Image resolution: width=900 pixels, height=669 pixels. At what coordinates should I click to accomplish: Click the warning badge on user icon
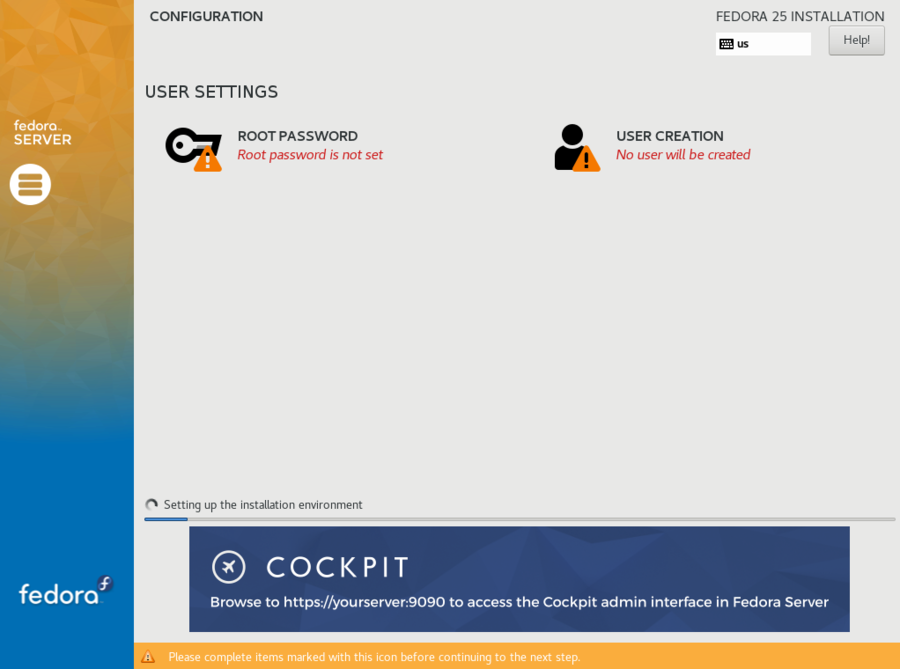(586, 159)
